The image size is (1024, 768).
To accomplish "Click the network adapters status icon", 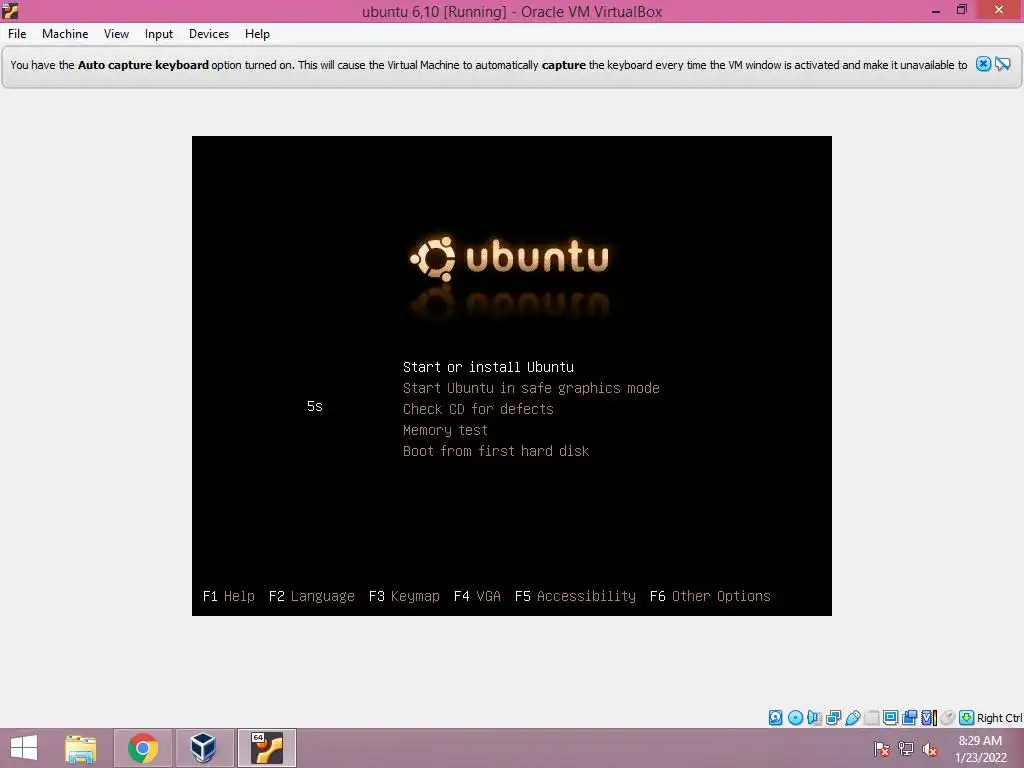I will coord(833,718).
